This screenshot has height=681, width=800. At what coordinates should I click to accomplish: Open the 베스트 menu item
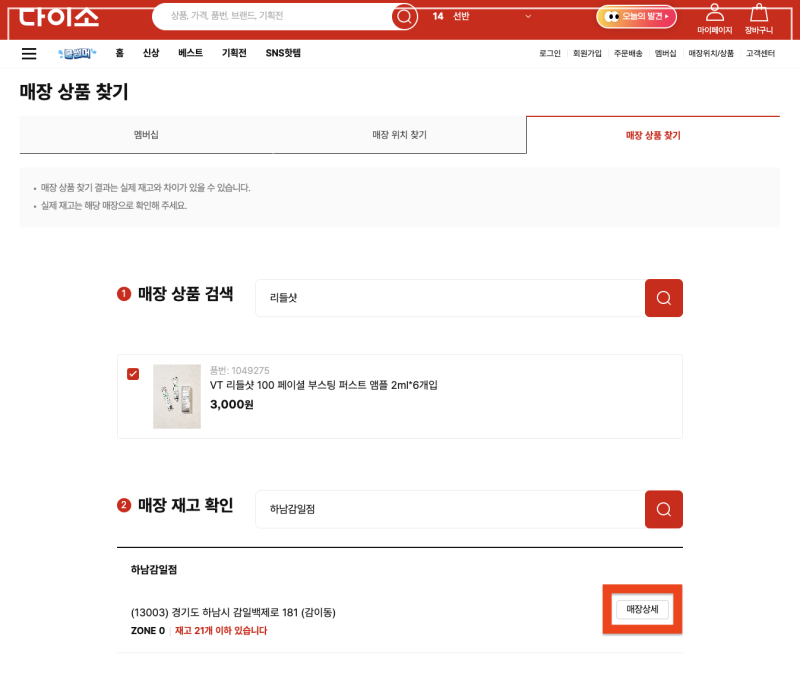pyautogui.click(x=190, y=53)
